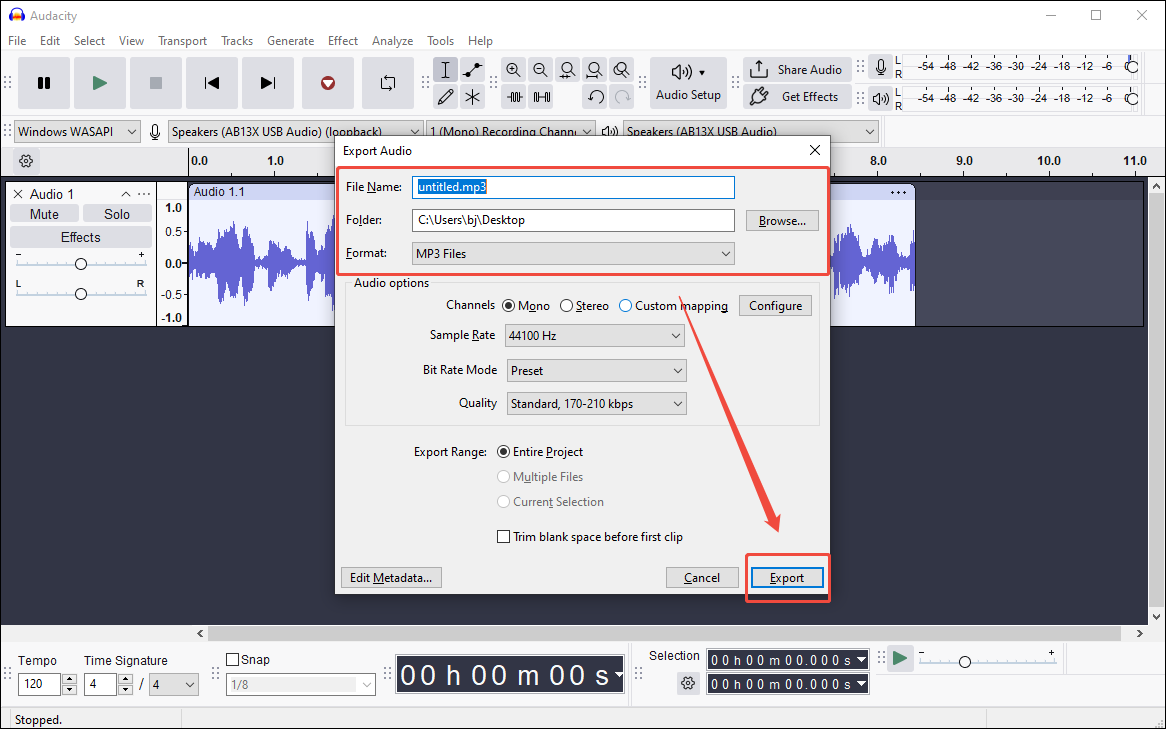
Task: Toggle the Loop playback button
Action: pos(387,83)
